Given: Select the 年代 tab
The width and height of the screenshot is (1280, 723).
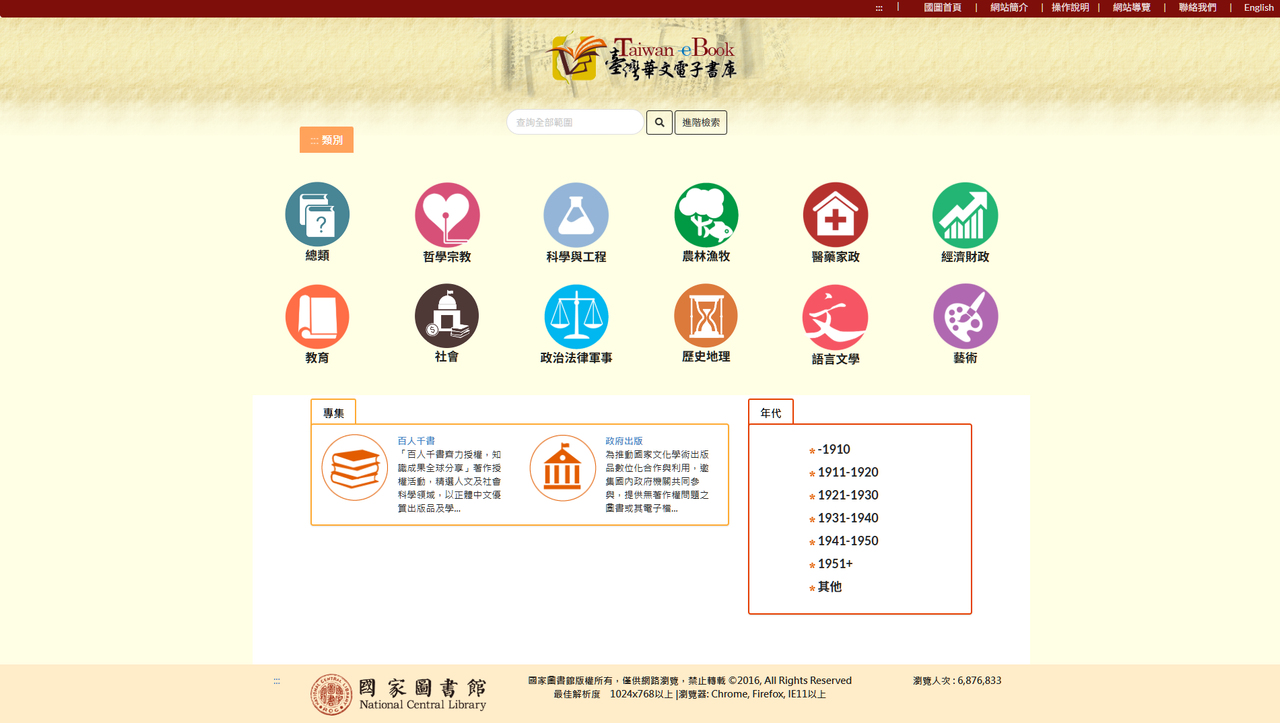Looking at the screenshot, I should 771,413.
